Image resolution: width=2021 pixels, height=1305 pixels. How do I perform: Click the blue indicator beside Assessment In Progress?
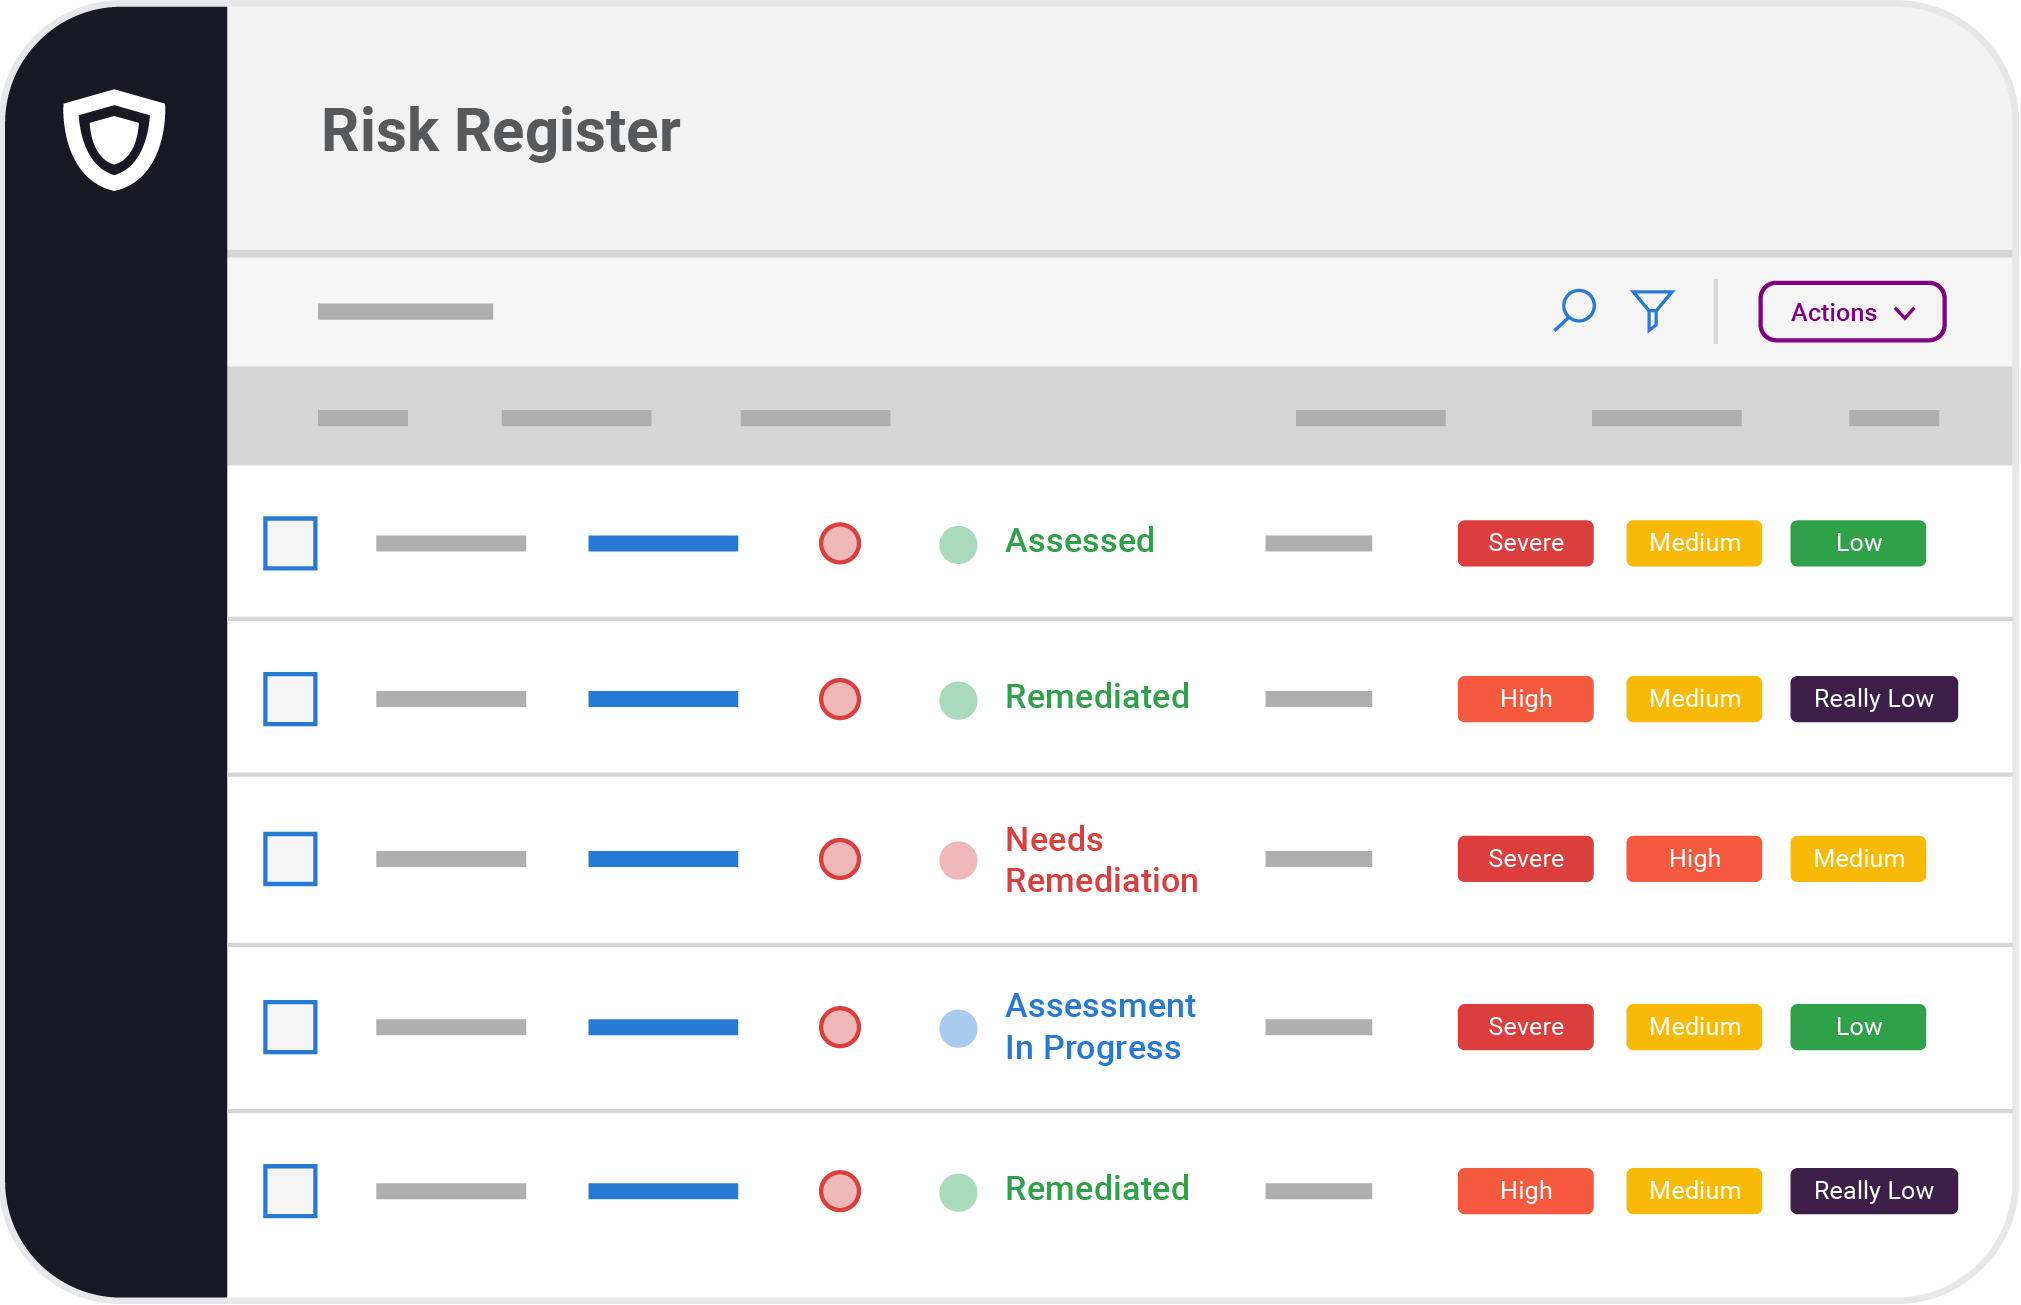958,1027
